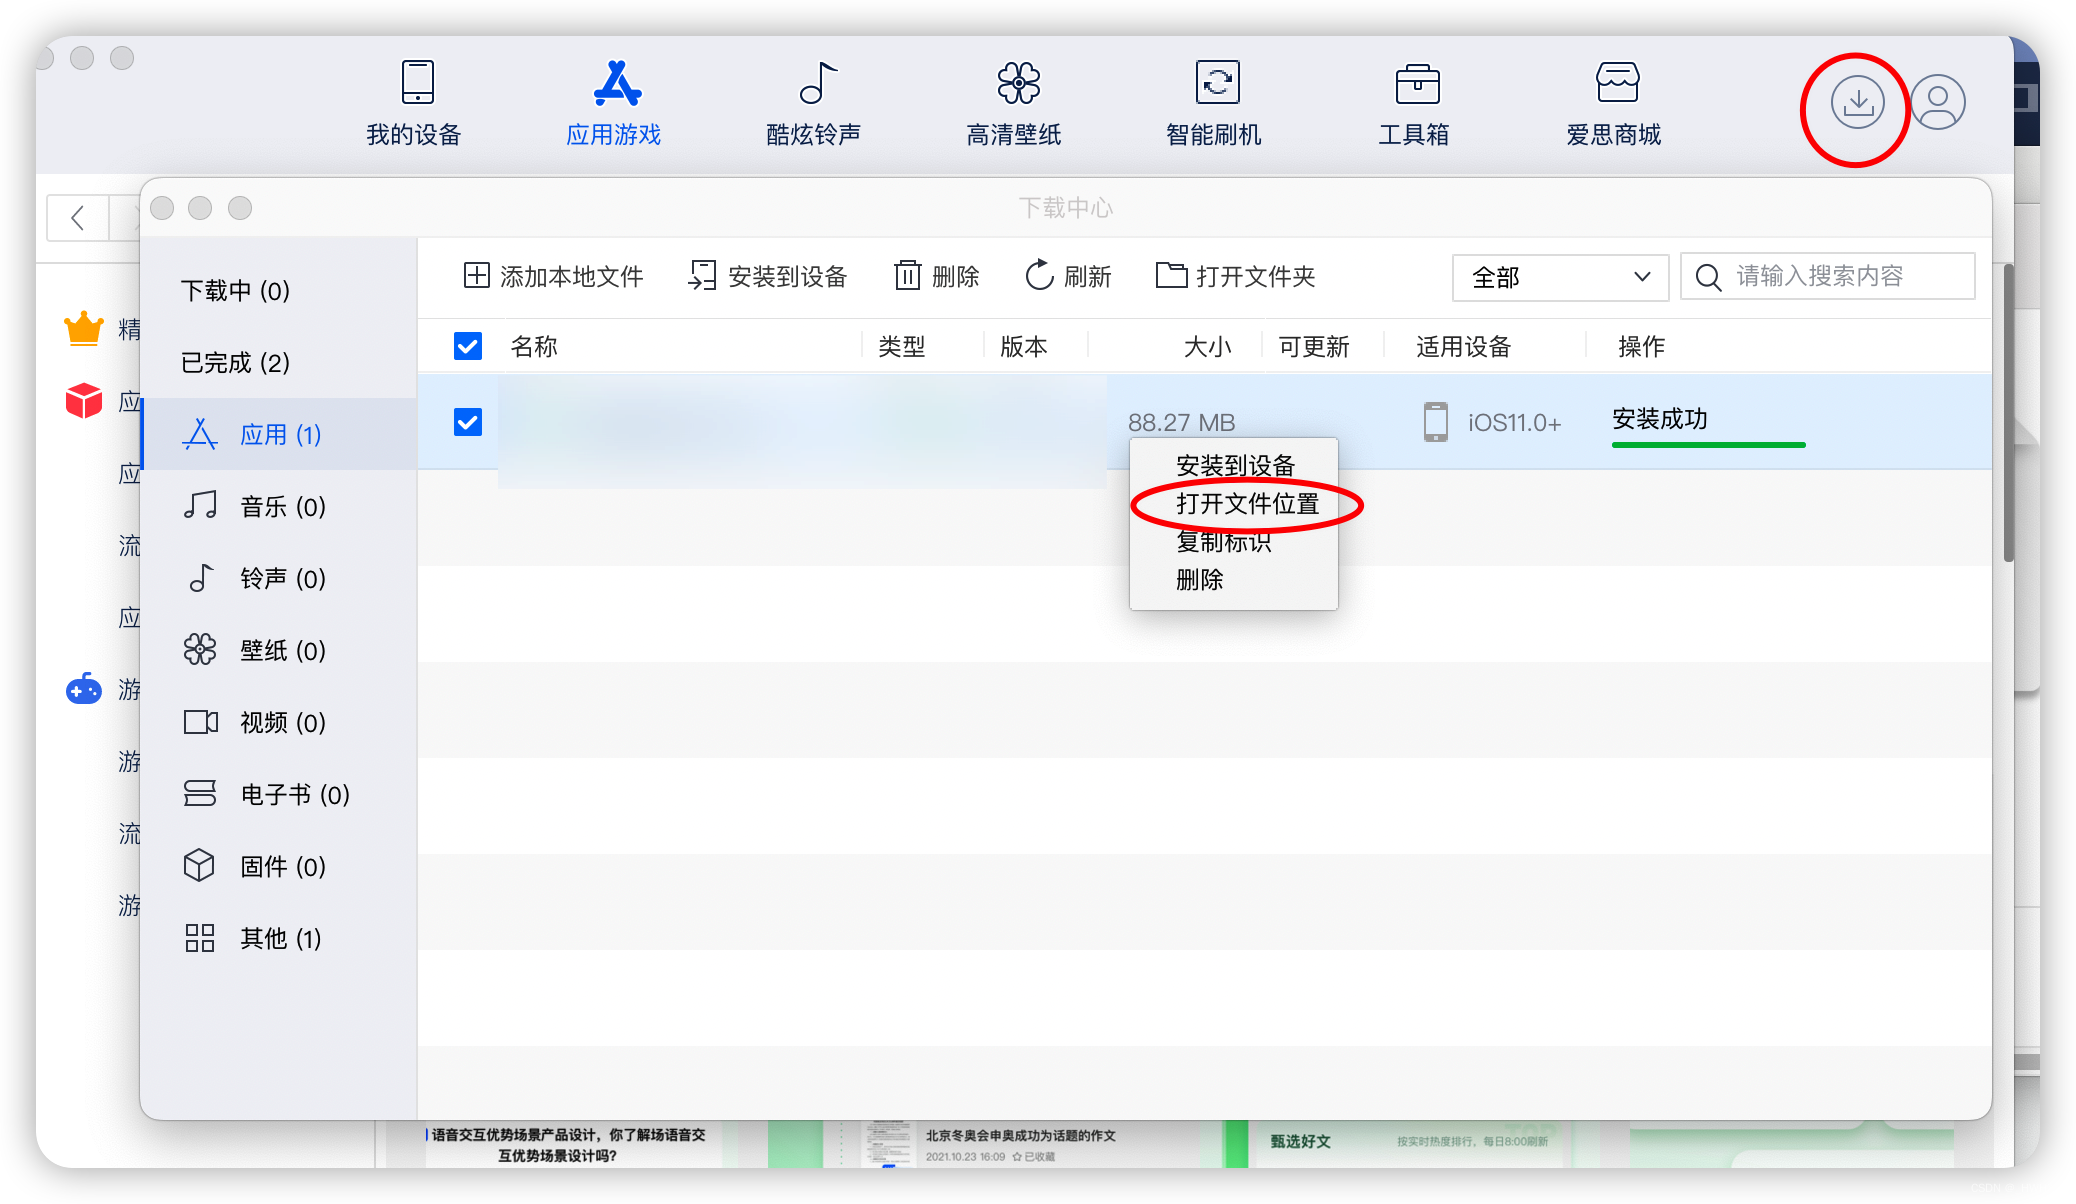Click the iOS11.0+ device cell
The height and width of the screenshot is (1204, 2076).
pyautogui.click(x=1492, y=422)
